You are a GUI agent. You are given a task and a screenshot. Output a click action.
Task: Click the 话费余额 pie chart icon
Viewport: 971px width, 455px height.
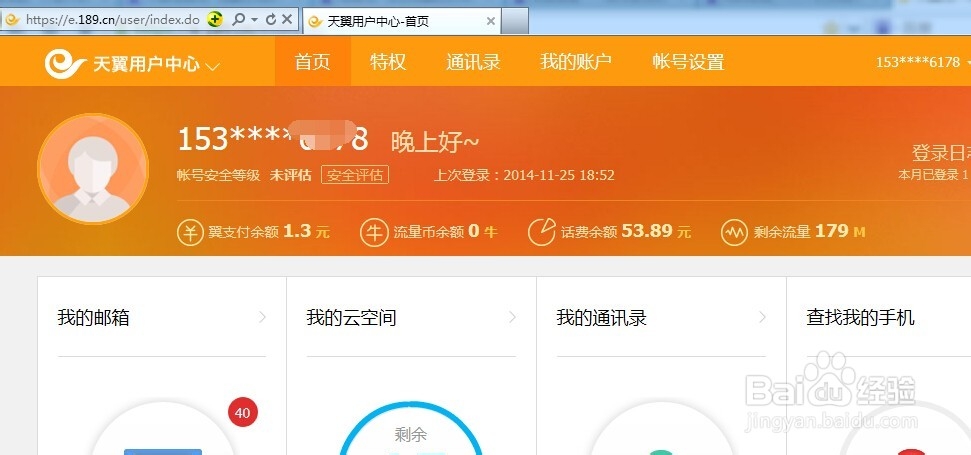point(541,233)
